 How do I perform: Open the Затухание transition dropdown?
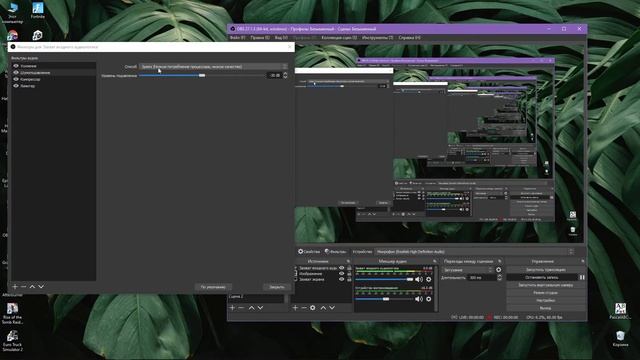click(467, 270)
